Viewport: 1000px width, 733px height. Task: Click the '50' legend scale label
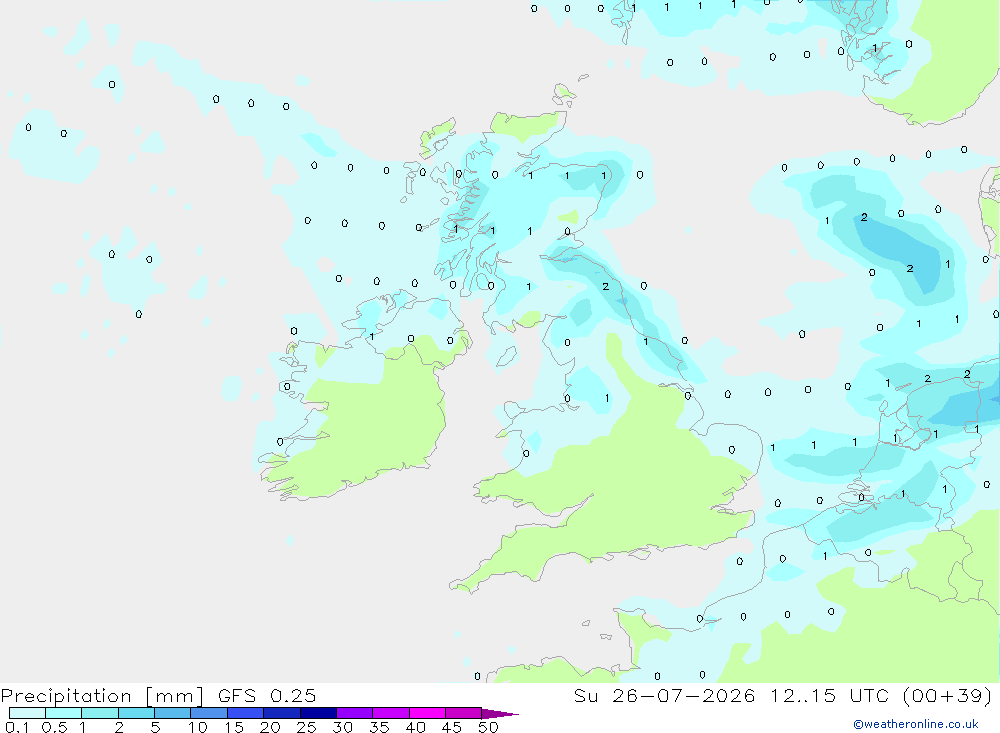pos(488,727)
